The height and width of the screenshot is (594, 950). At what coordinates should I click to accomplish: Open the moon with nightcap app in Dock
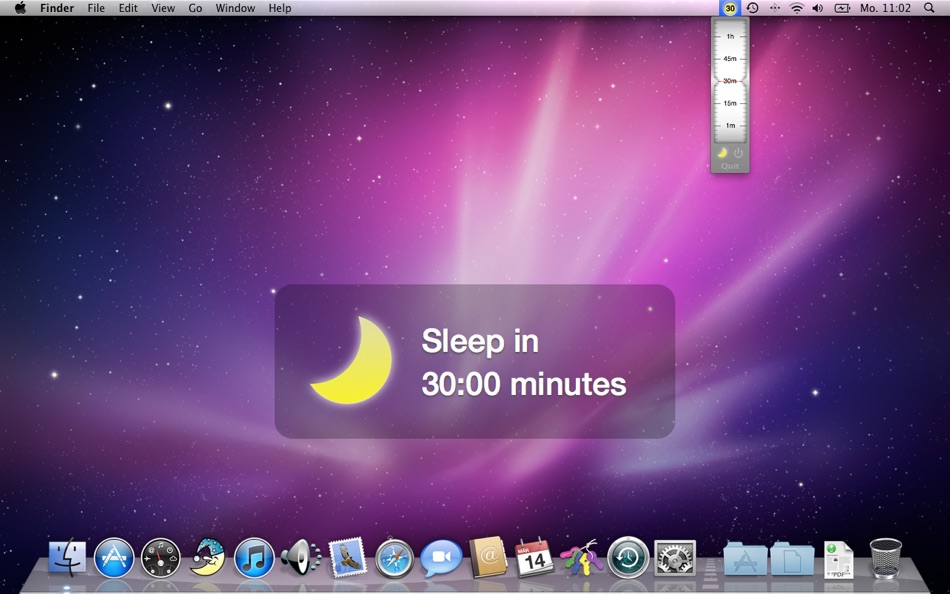(207, 557)
